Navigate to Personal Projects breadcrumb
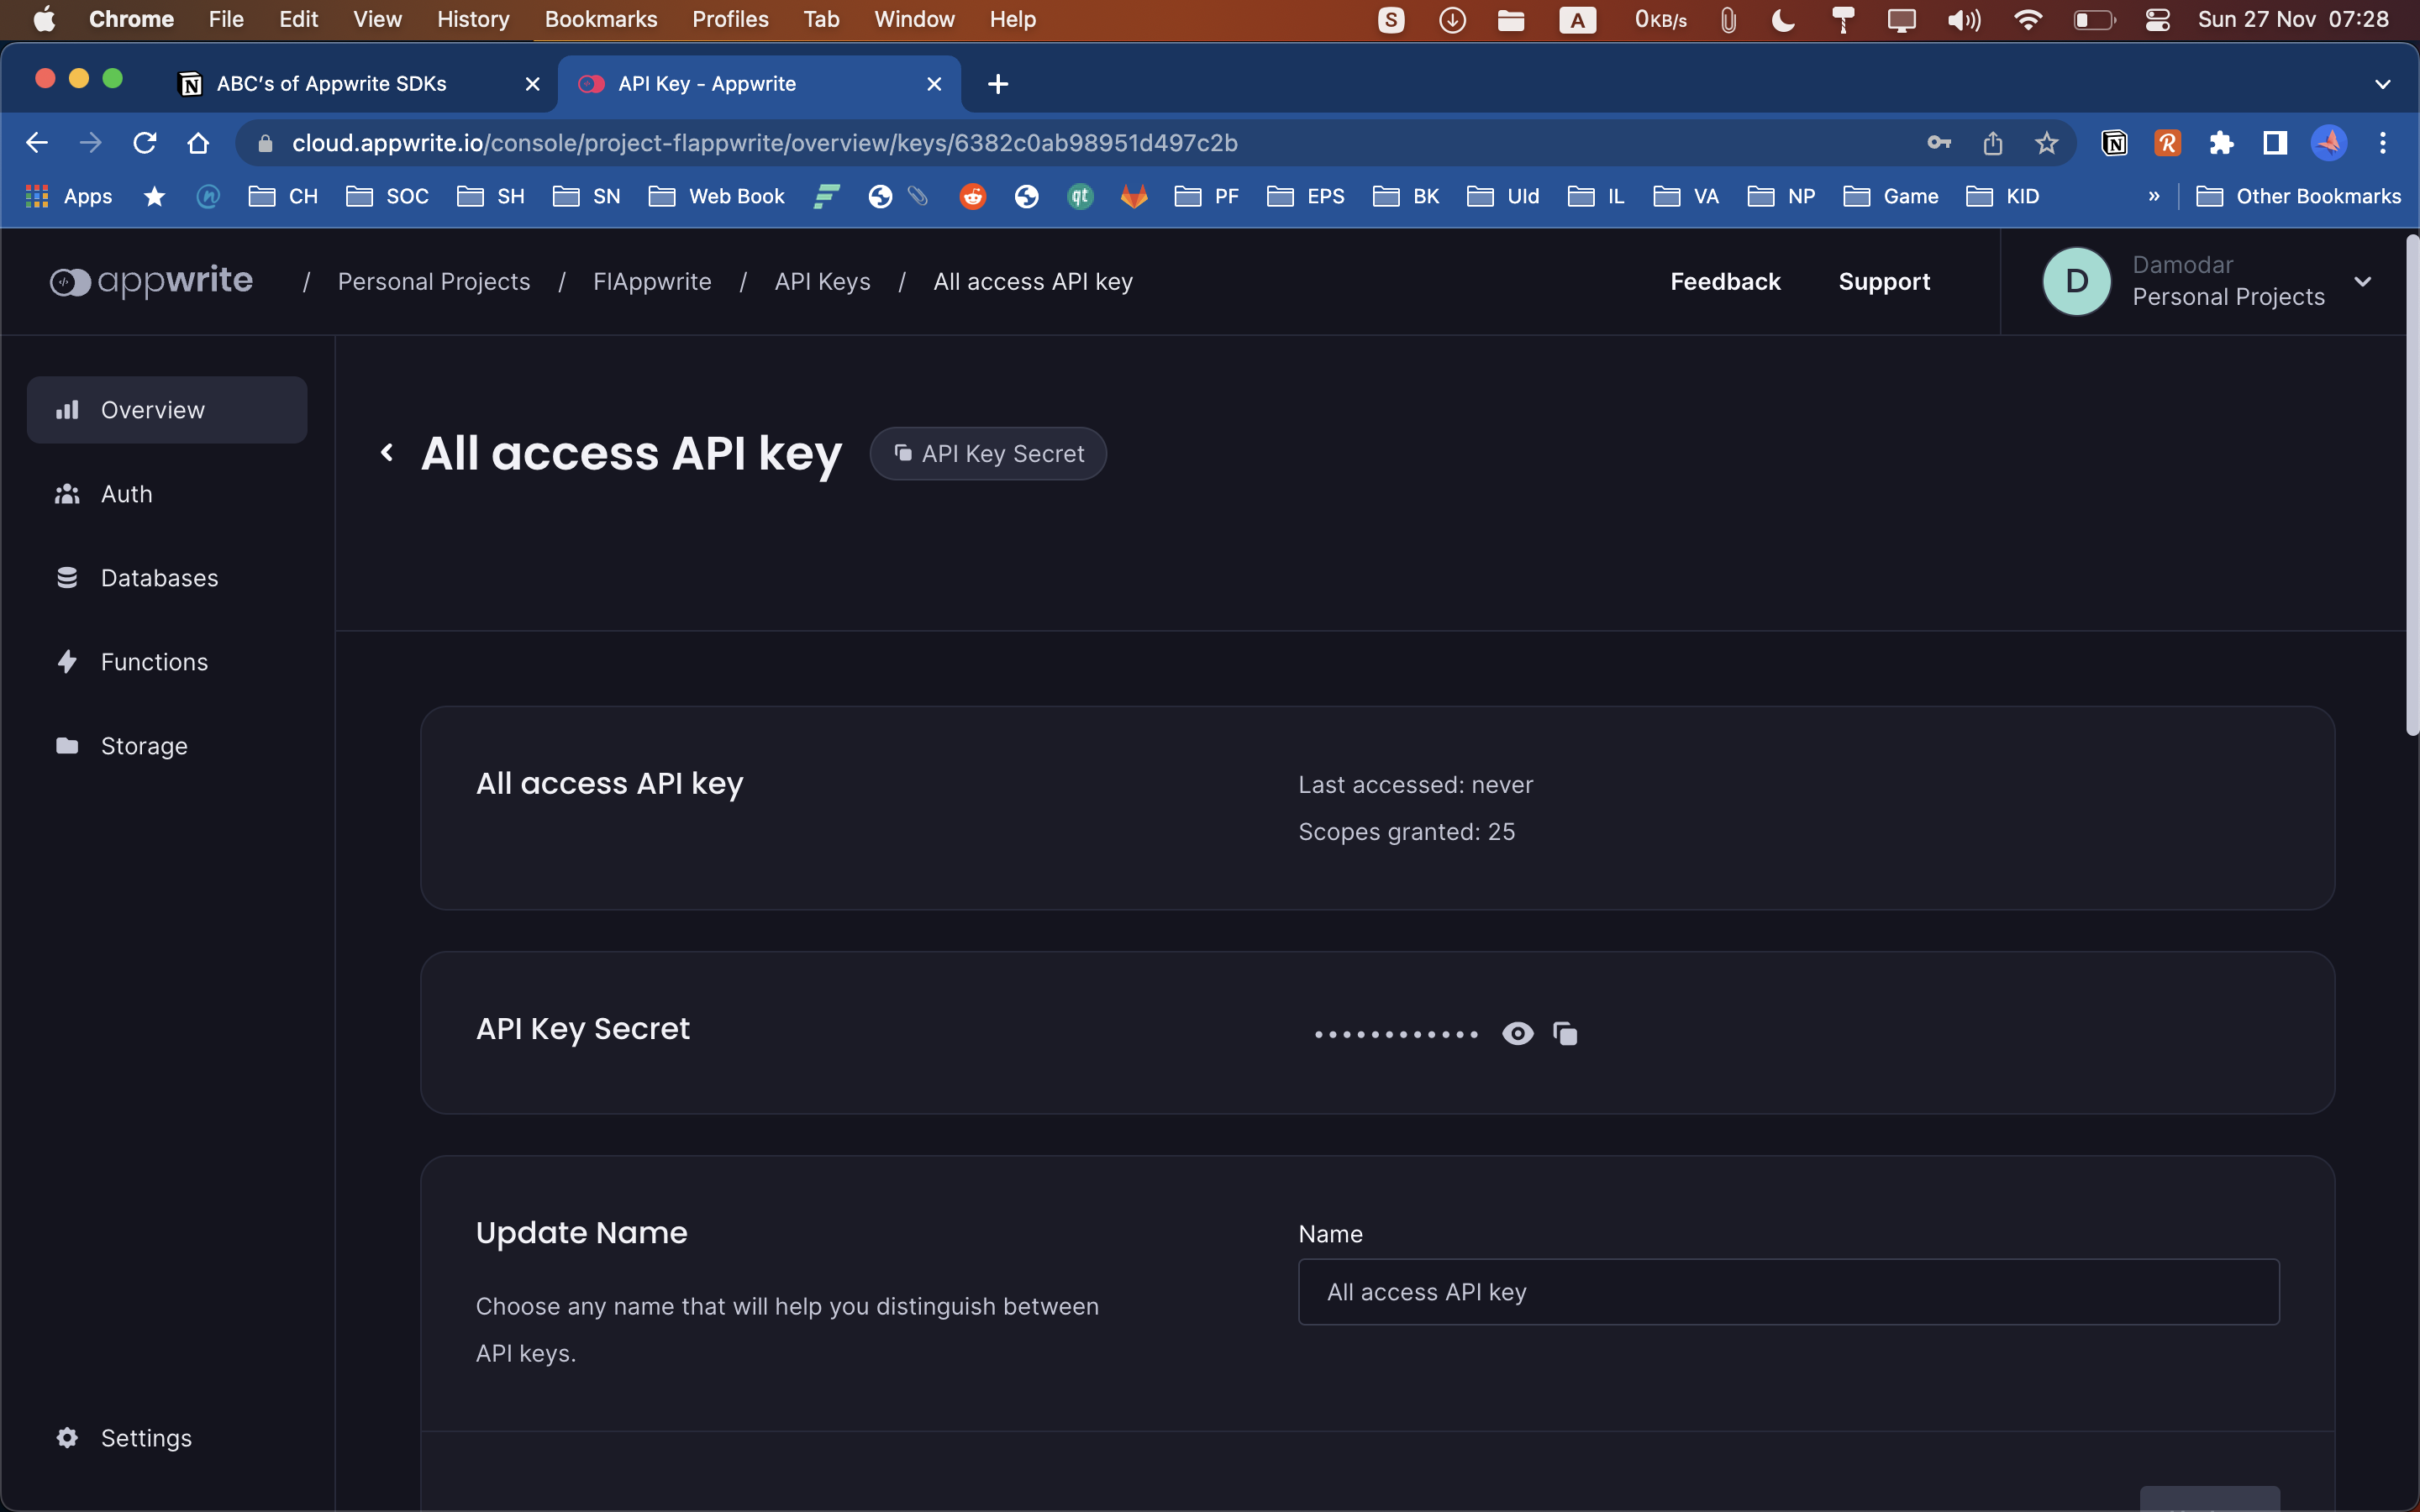2420x1512 pixels. (434, 282)
